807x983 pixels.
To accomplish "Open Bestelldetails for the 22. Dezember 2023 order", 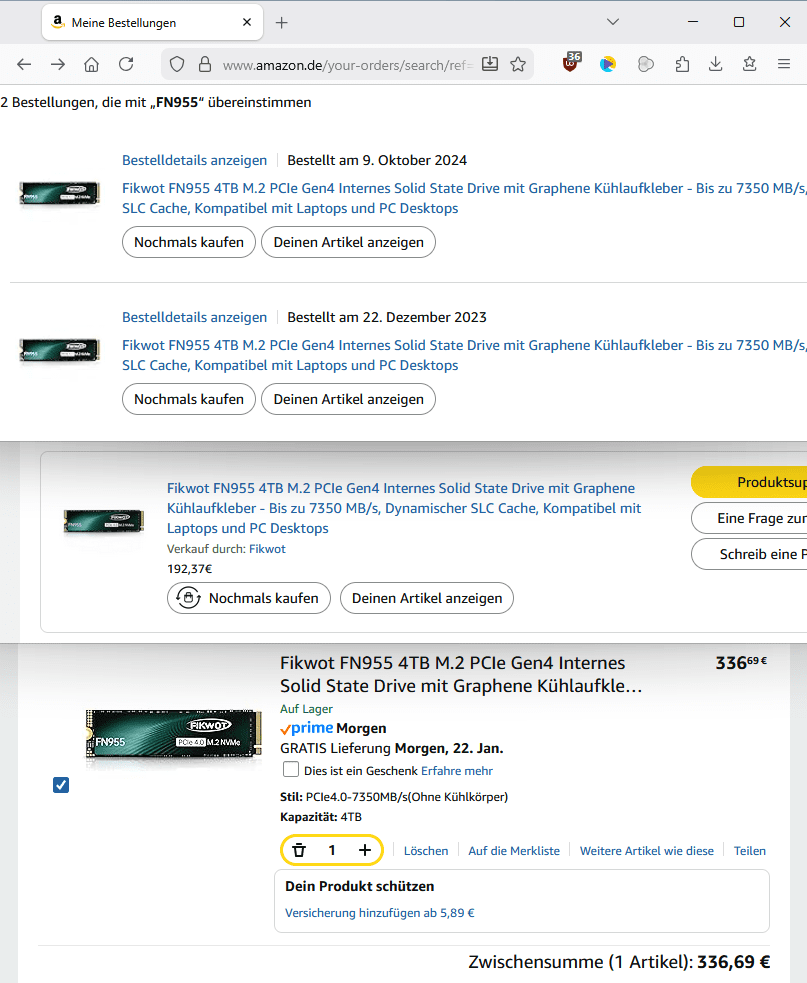I will coord(194,317).
